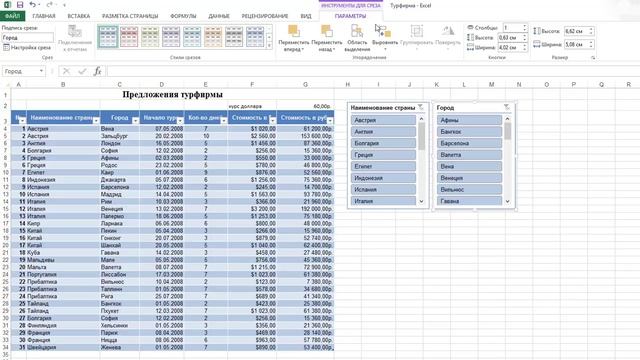Viewport: 640px width, 360px height.
Task: Select first blue slicer style thumbnail
Action: click(x=108, y=37)
